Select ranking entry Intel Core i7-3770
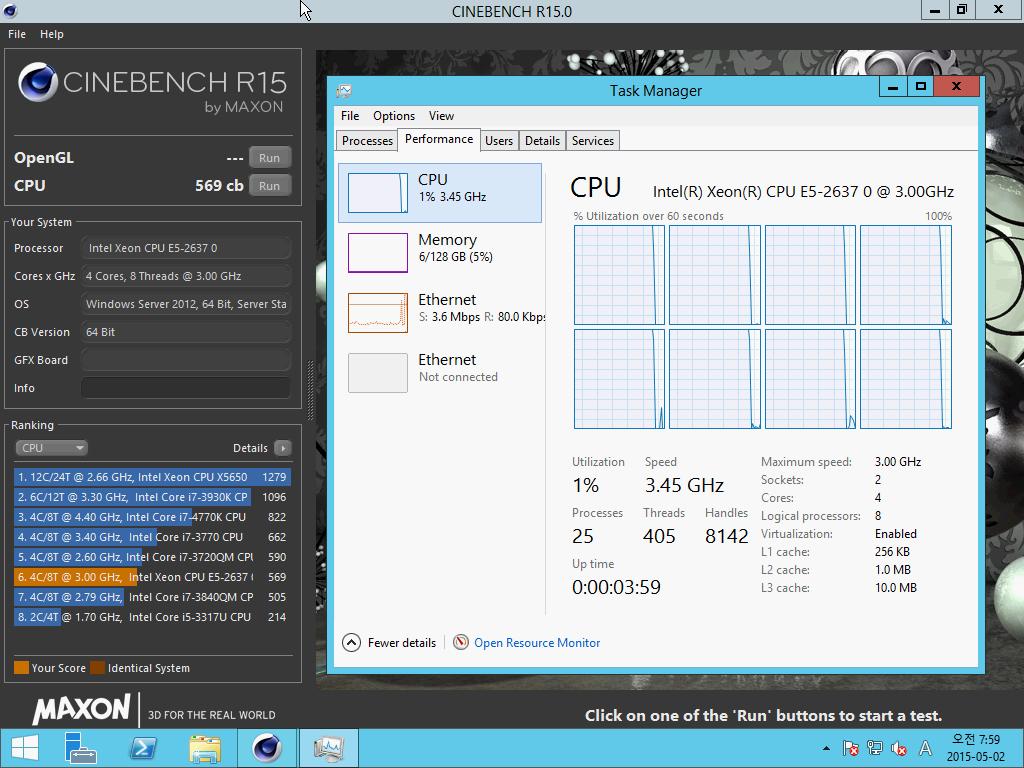This screenshot has height=768, width=1024. coord(152,537)
